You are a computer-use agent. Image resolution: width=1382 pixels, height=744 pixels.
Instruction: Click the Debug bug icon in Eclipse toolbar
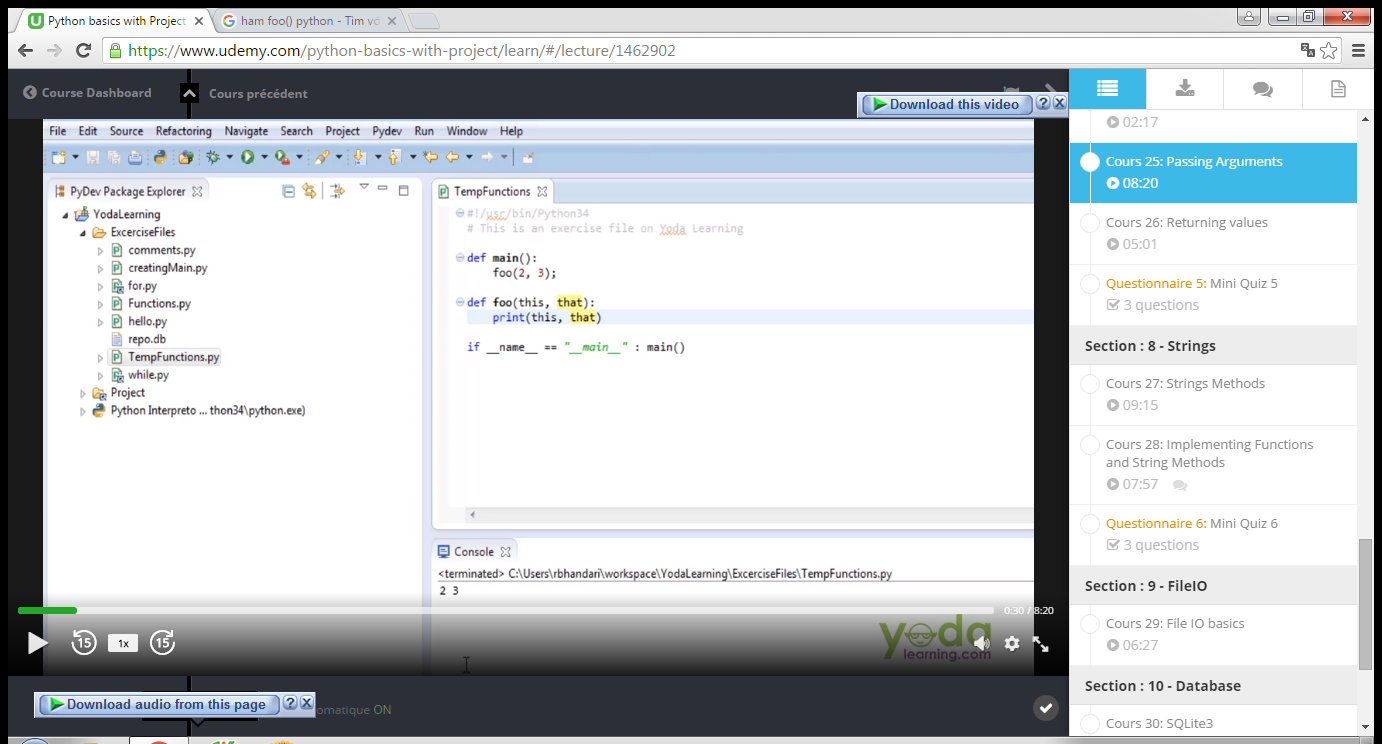(212, 157)
